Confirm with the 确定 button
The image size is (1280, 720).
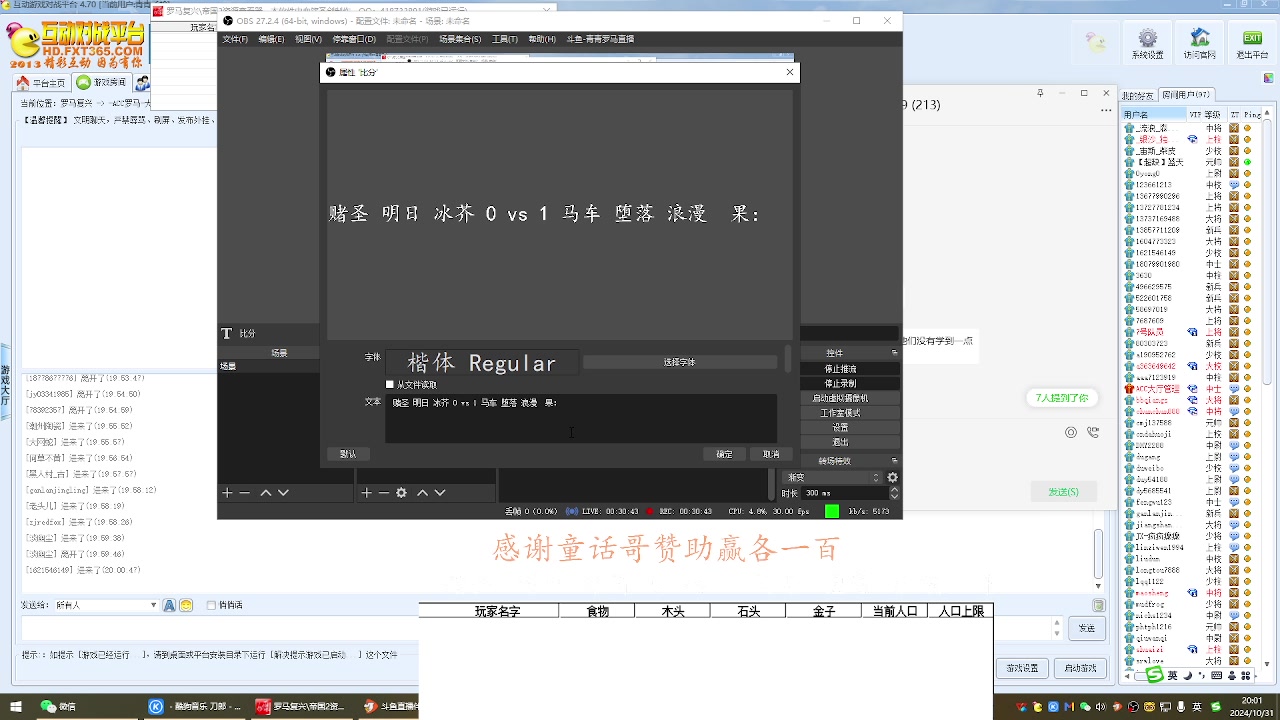[x=724, y=454]
